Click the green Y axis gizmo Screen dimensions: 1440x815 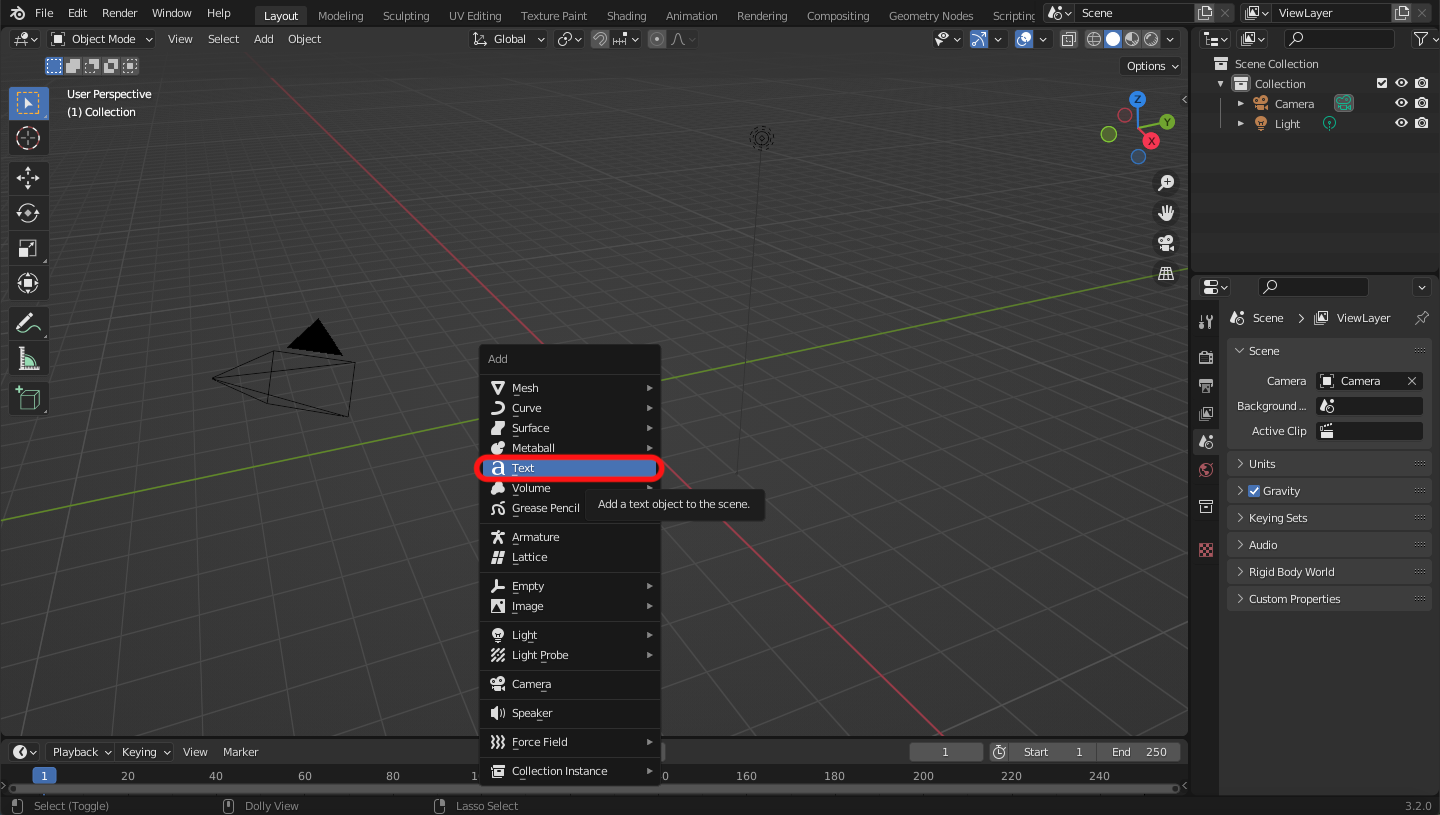pyautogui.click(x=1167, y=121)
